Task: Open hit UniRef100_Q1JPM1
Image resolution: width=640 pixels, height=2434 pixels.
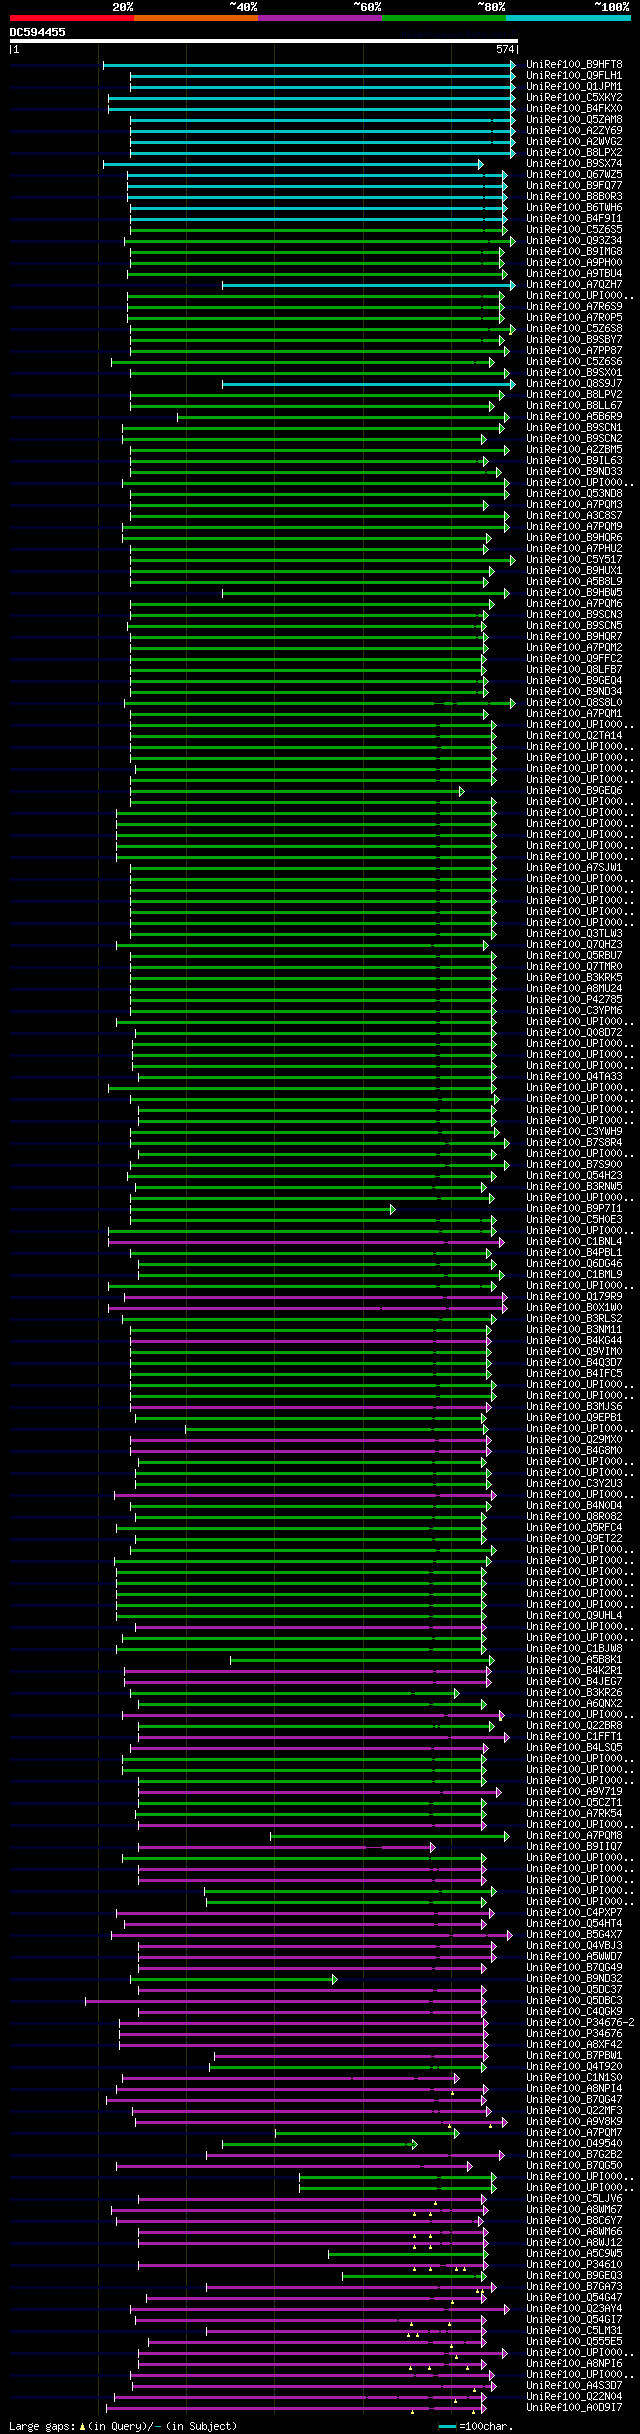Action: click(574, 87)
